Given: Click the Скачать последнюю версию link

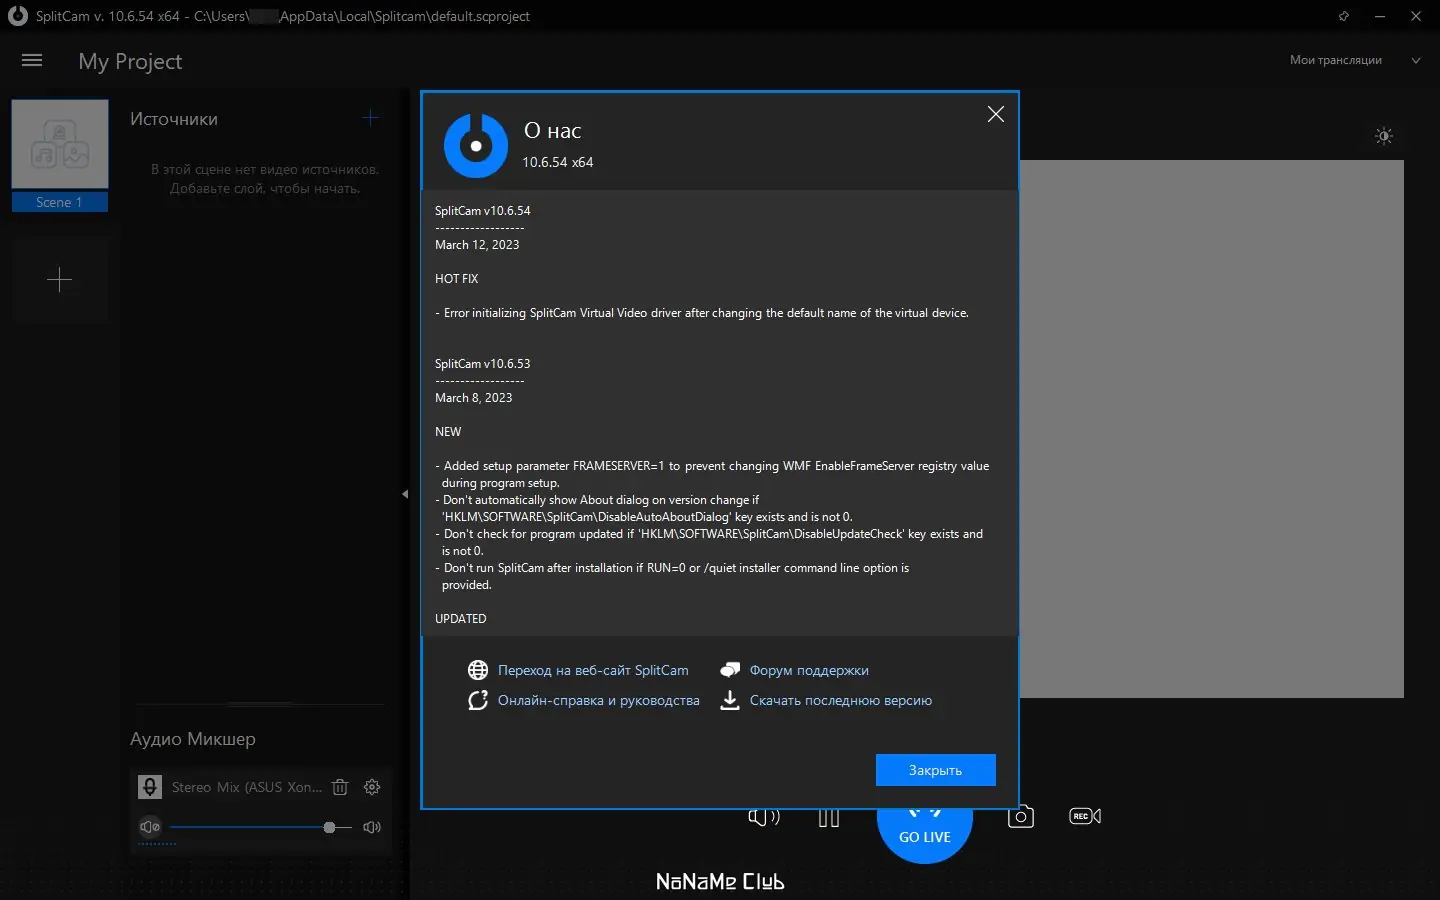Looking at the screenshot, I should tap(841, 700).
